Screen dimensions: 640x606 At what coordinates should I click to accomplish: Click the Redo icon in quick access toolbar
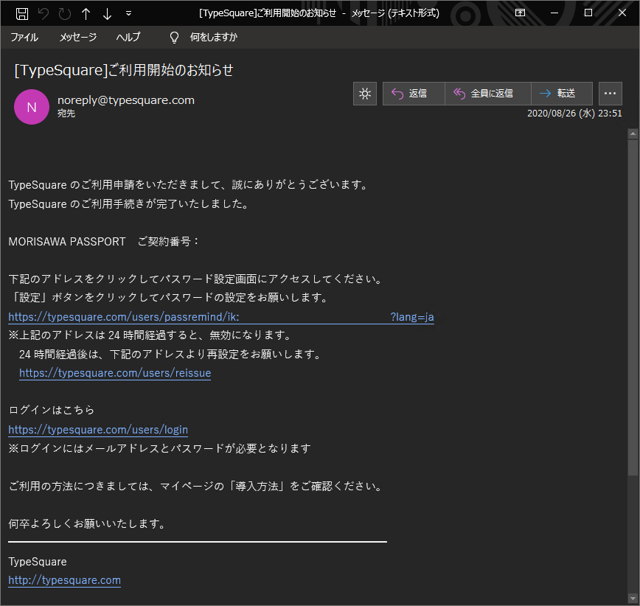pyautogui.click(x=64, y=14)
